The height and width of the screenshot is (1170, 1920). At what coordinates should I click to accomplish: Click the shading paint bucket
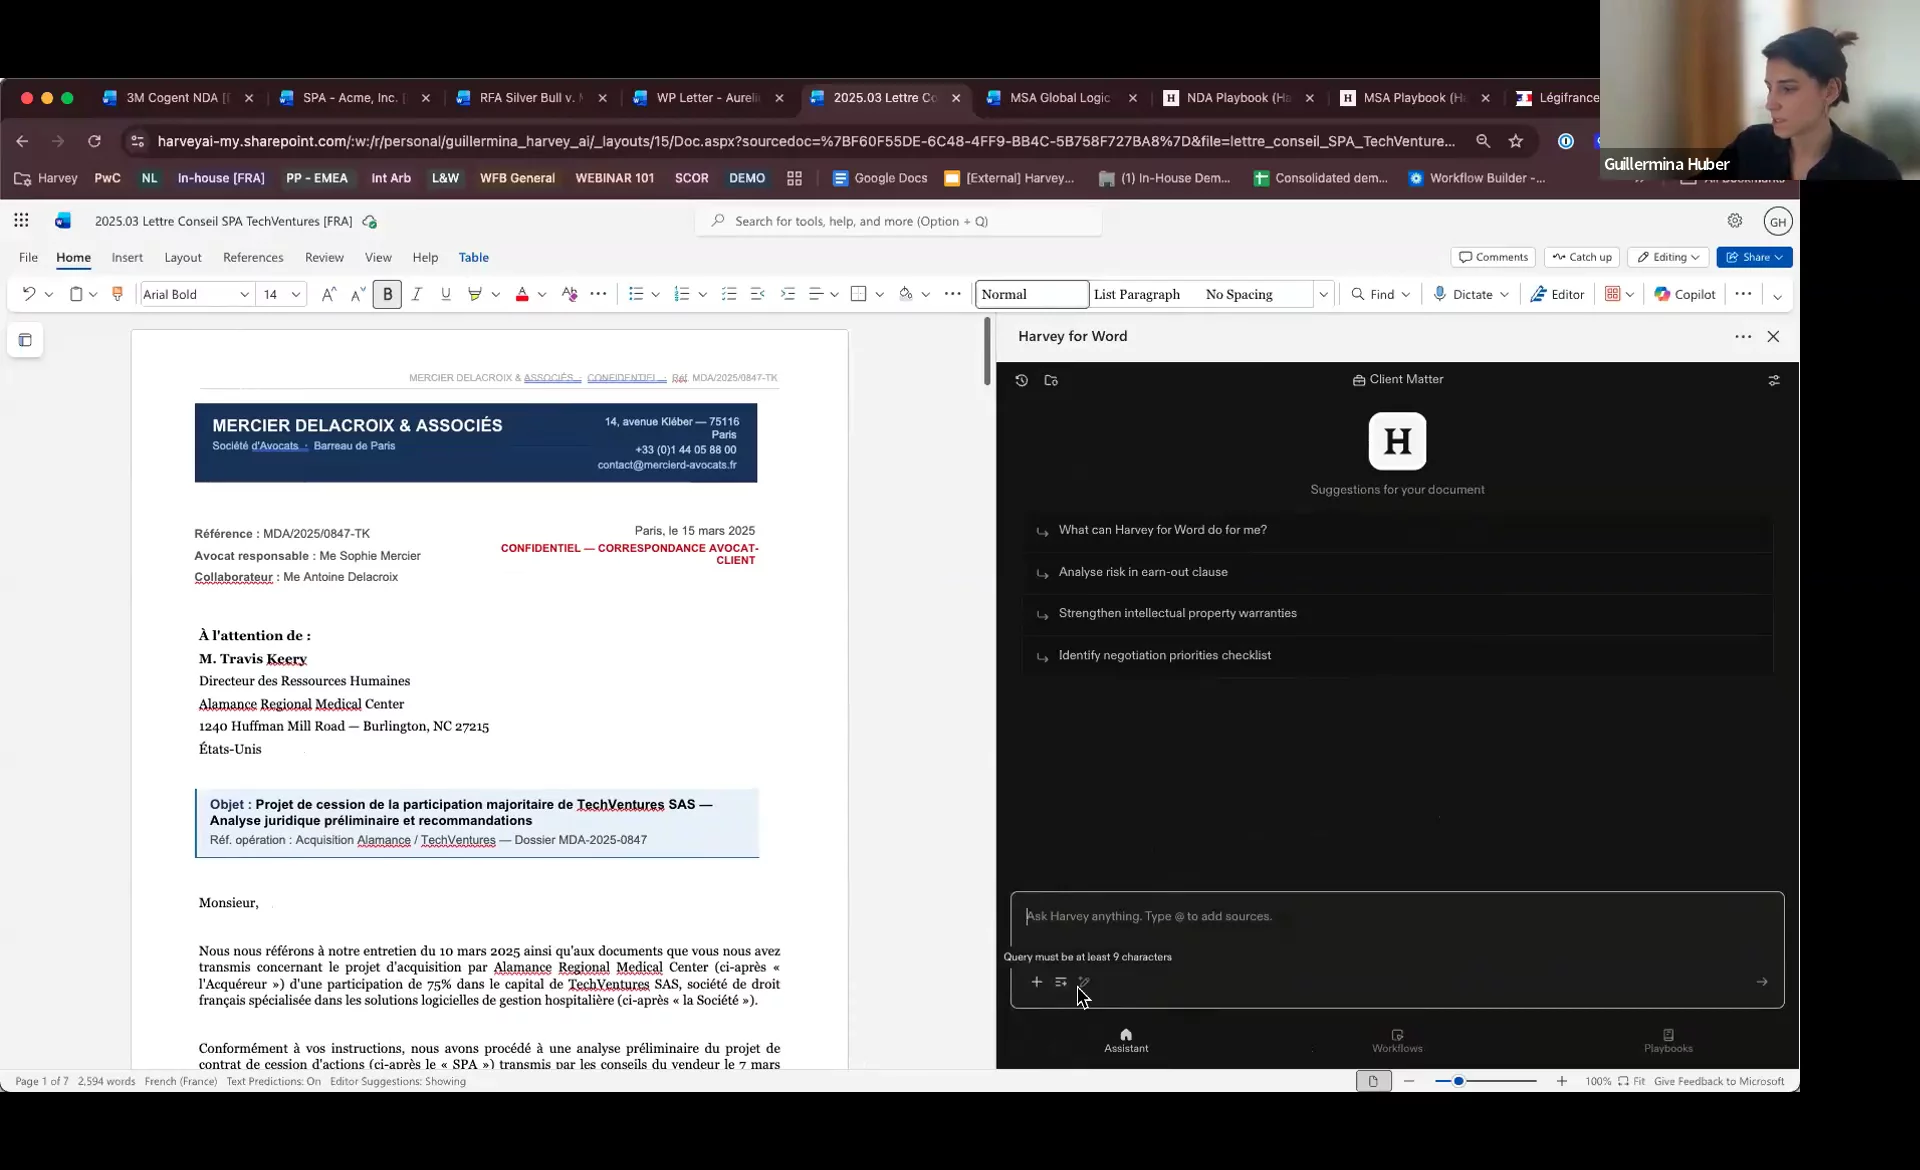906,294
